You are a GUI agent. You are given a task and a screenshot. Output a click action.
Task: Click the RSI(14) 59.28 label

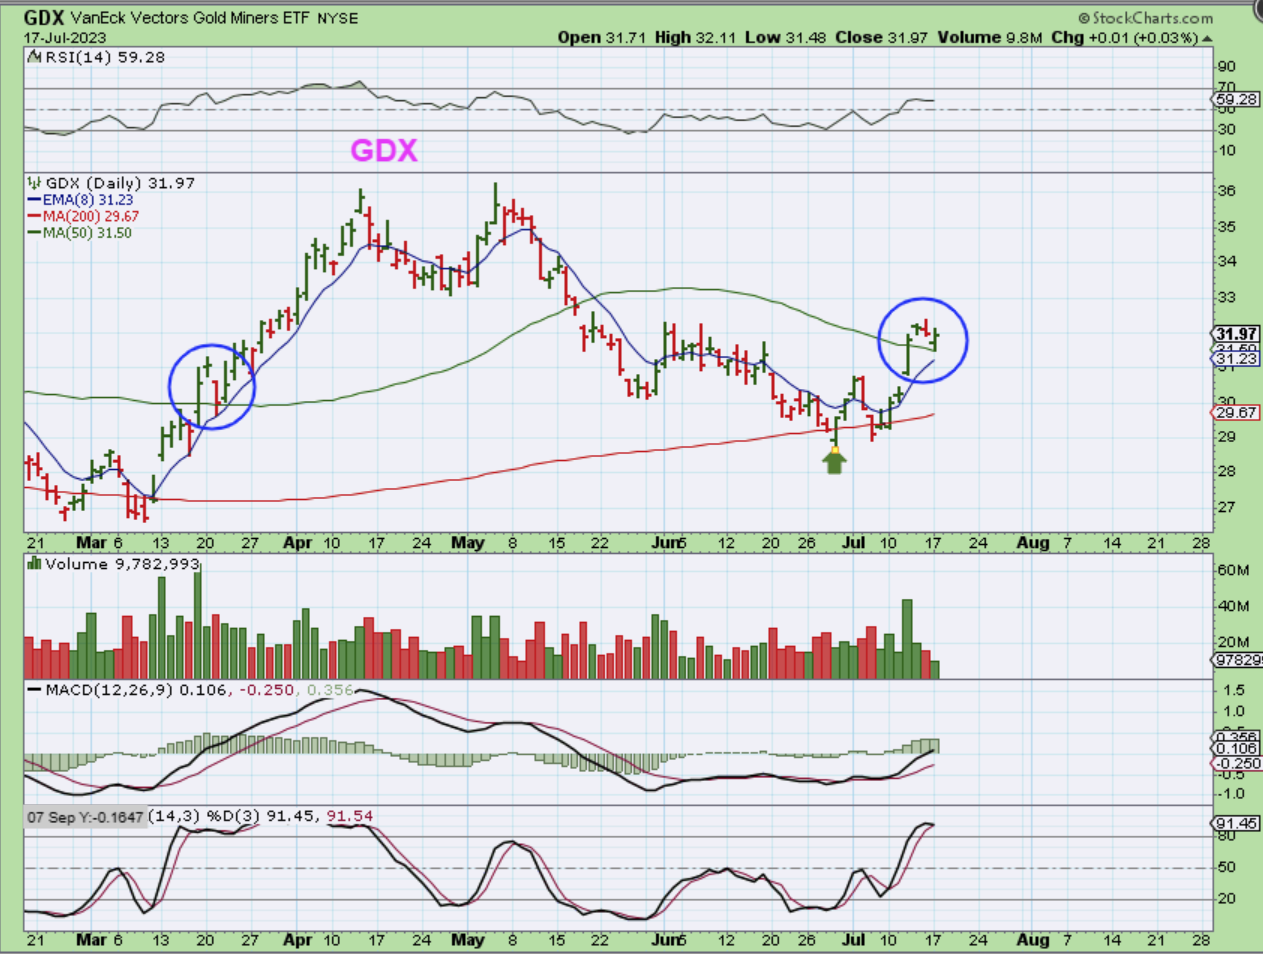coord(104,58)
